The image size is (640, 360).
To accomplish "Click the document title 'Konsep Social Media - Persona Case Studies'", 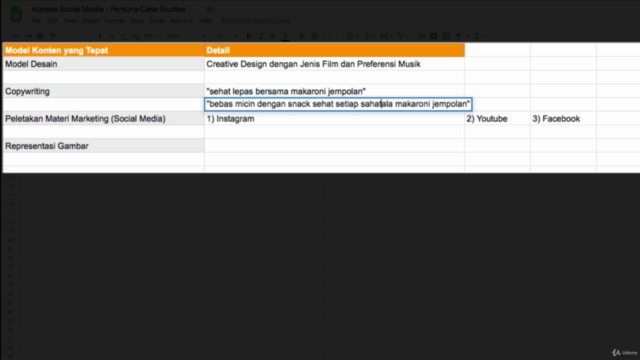I will (x=109, y=9).
